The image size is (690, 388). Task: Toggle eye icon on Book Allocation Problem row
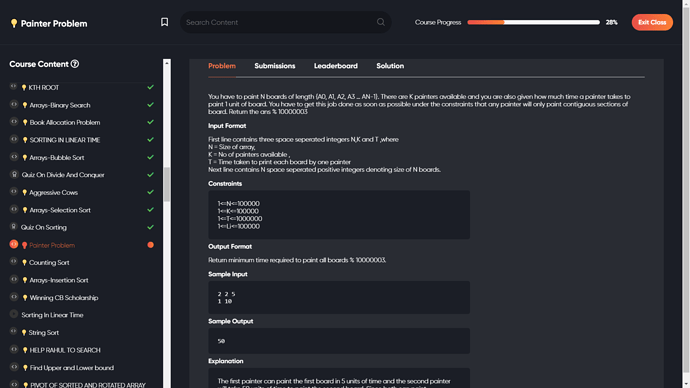click(x=14, y=121)
